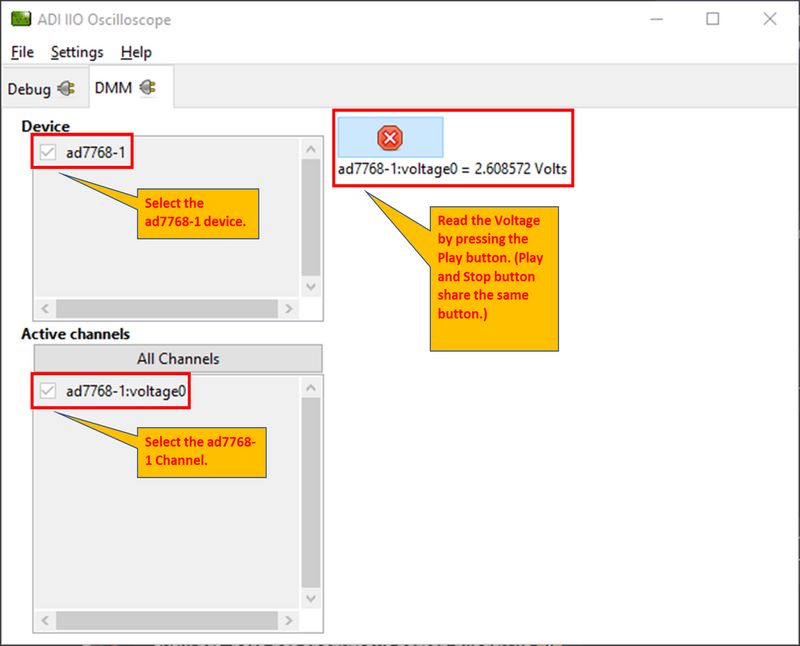
Task: Open the File menu
Action: tap(22, 52)
